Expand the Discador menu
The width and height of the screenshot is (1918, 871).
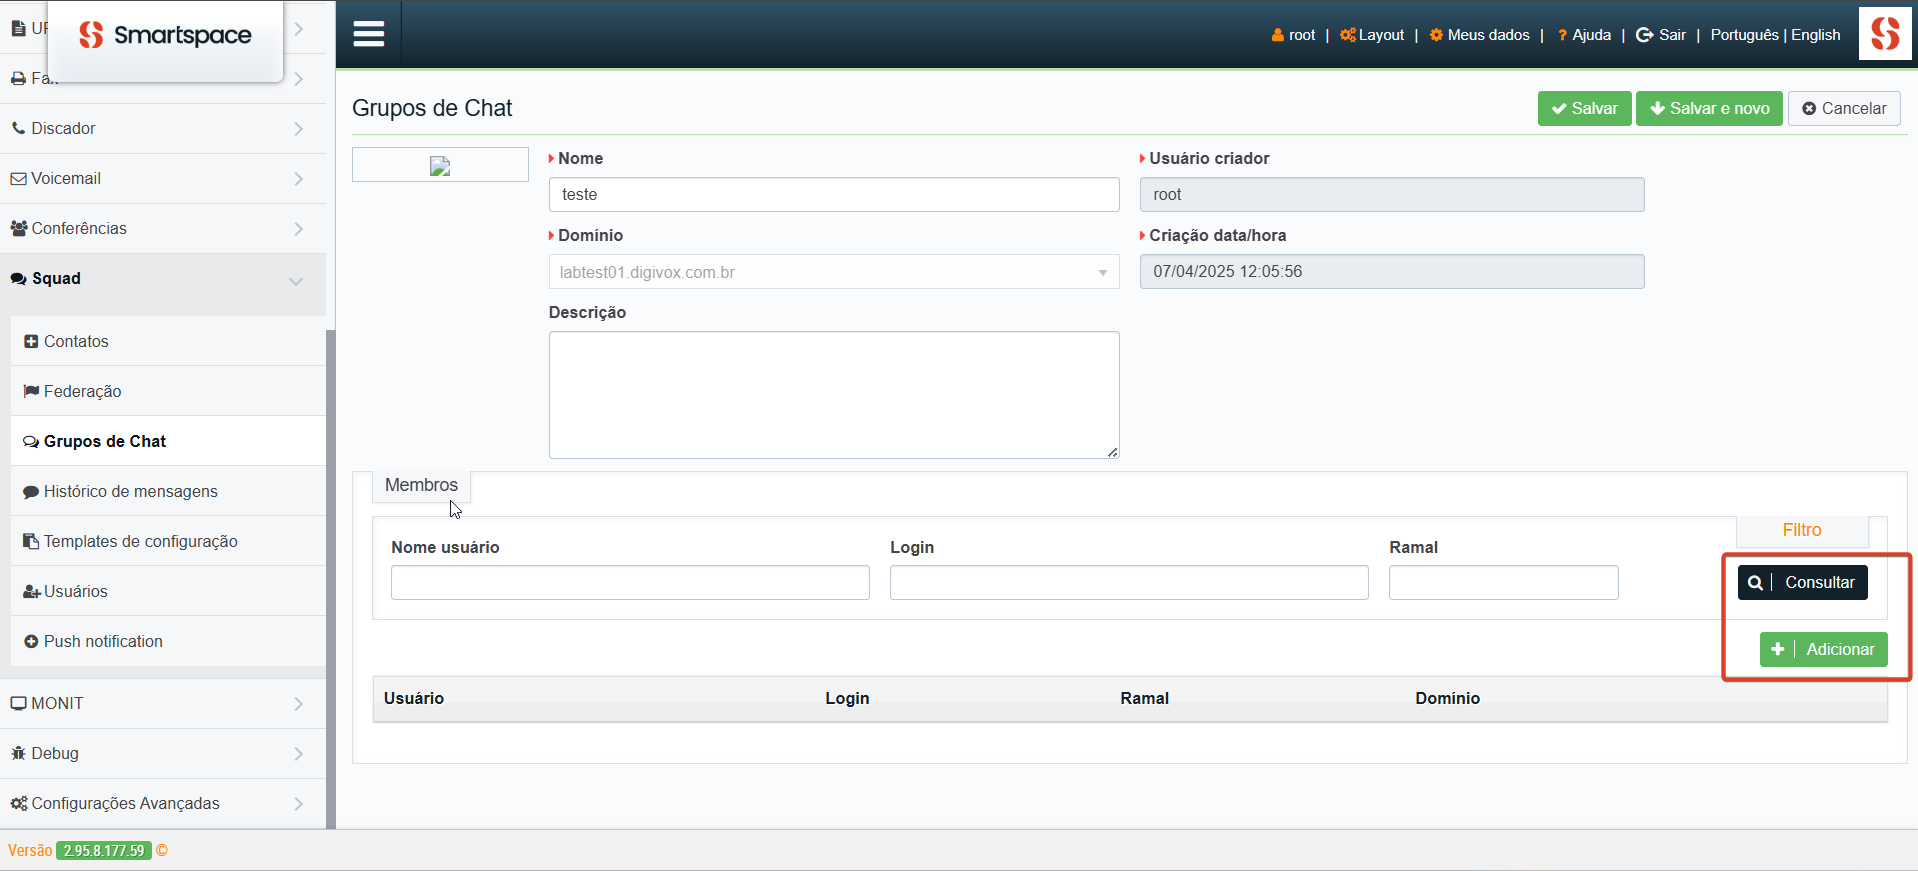(x=163, y=128)
